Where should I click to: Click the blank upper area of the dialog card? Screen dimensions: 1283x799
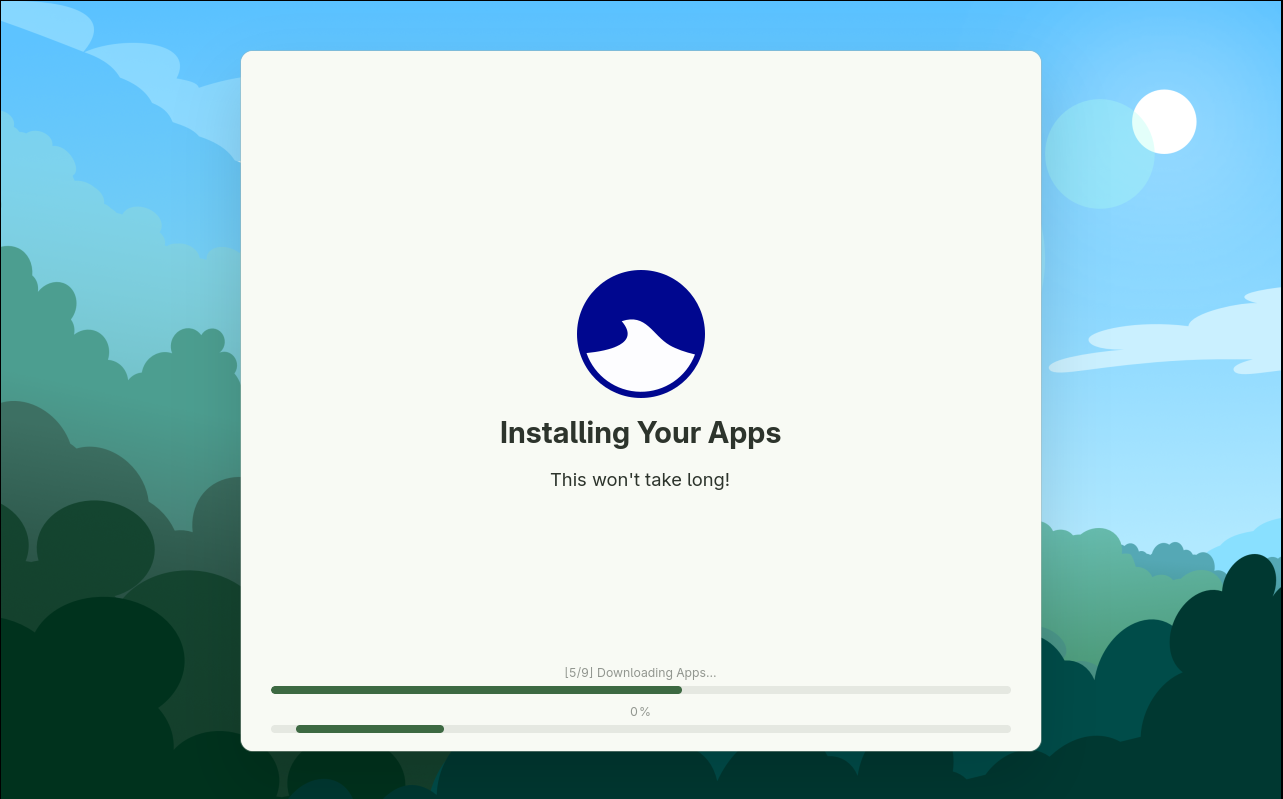pyautogui.click(x=640, y=150)
